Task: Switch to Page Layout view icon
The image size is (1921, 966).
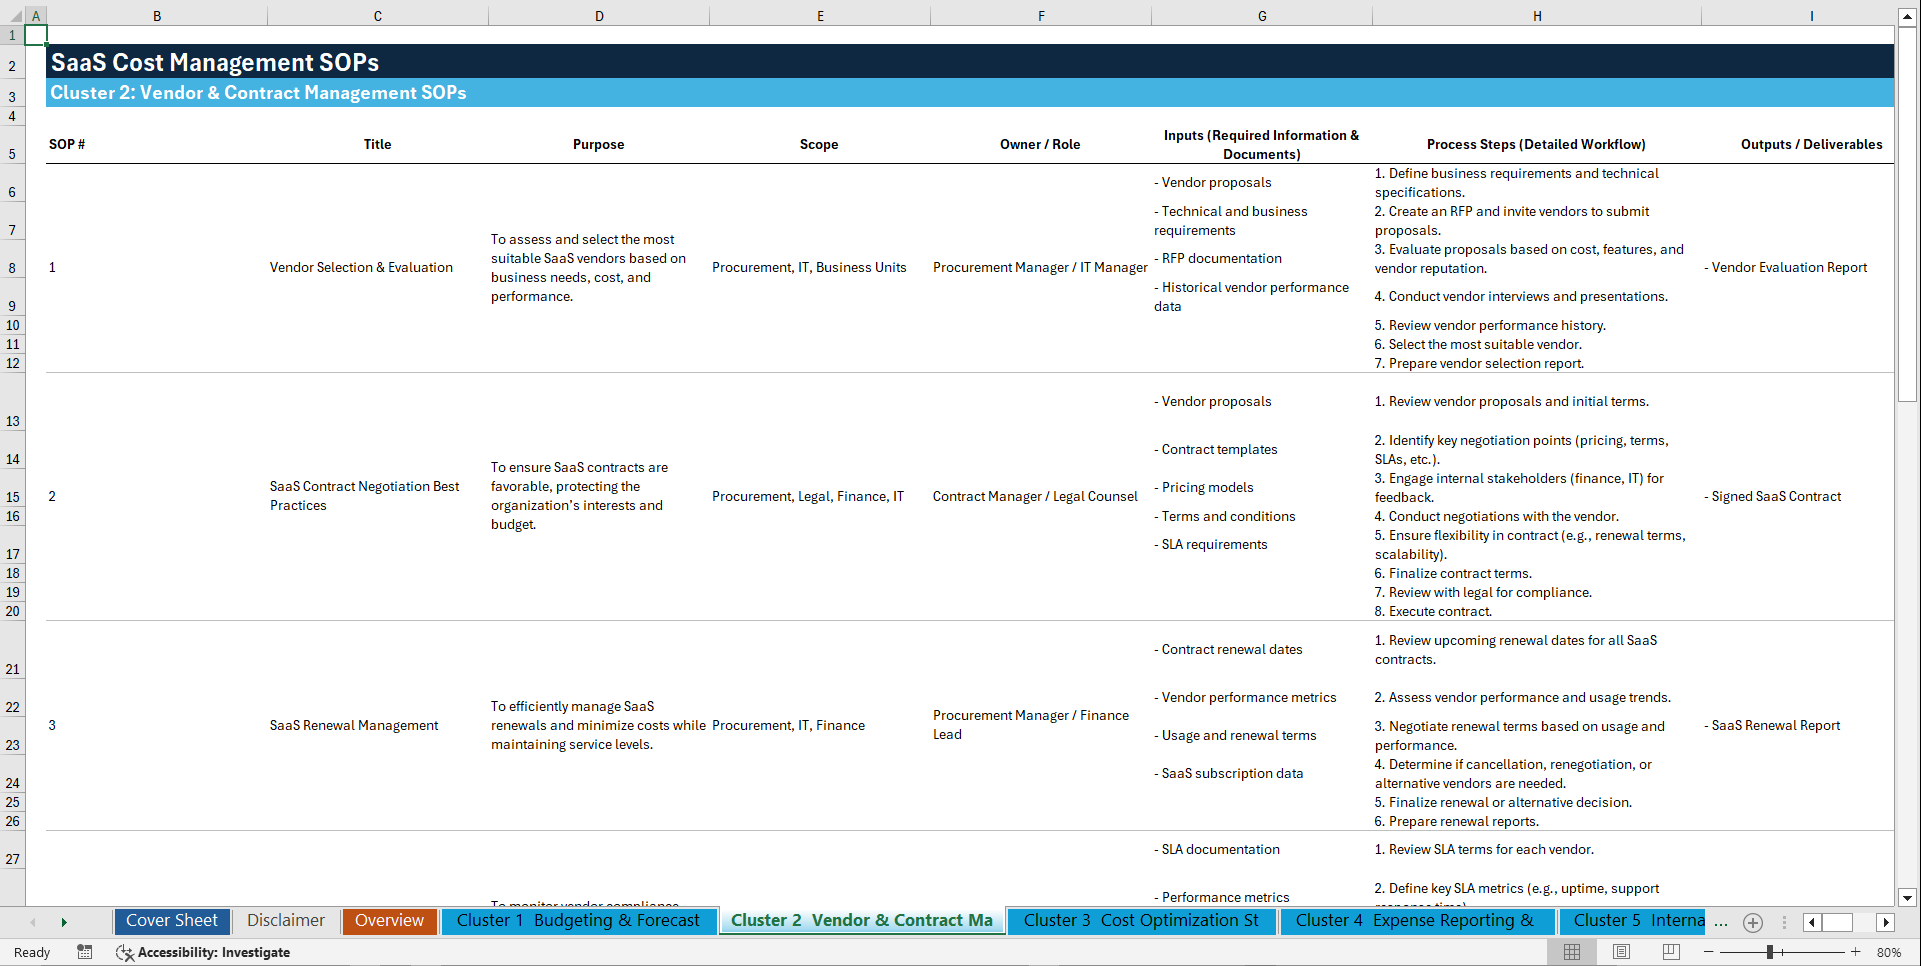Action: (x=1621, y=952)
